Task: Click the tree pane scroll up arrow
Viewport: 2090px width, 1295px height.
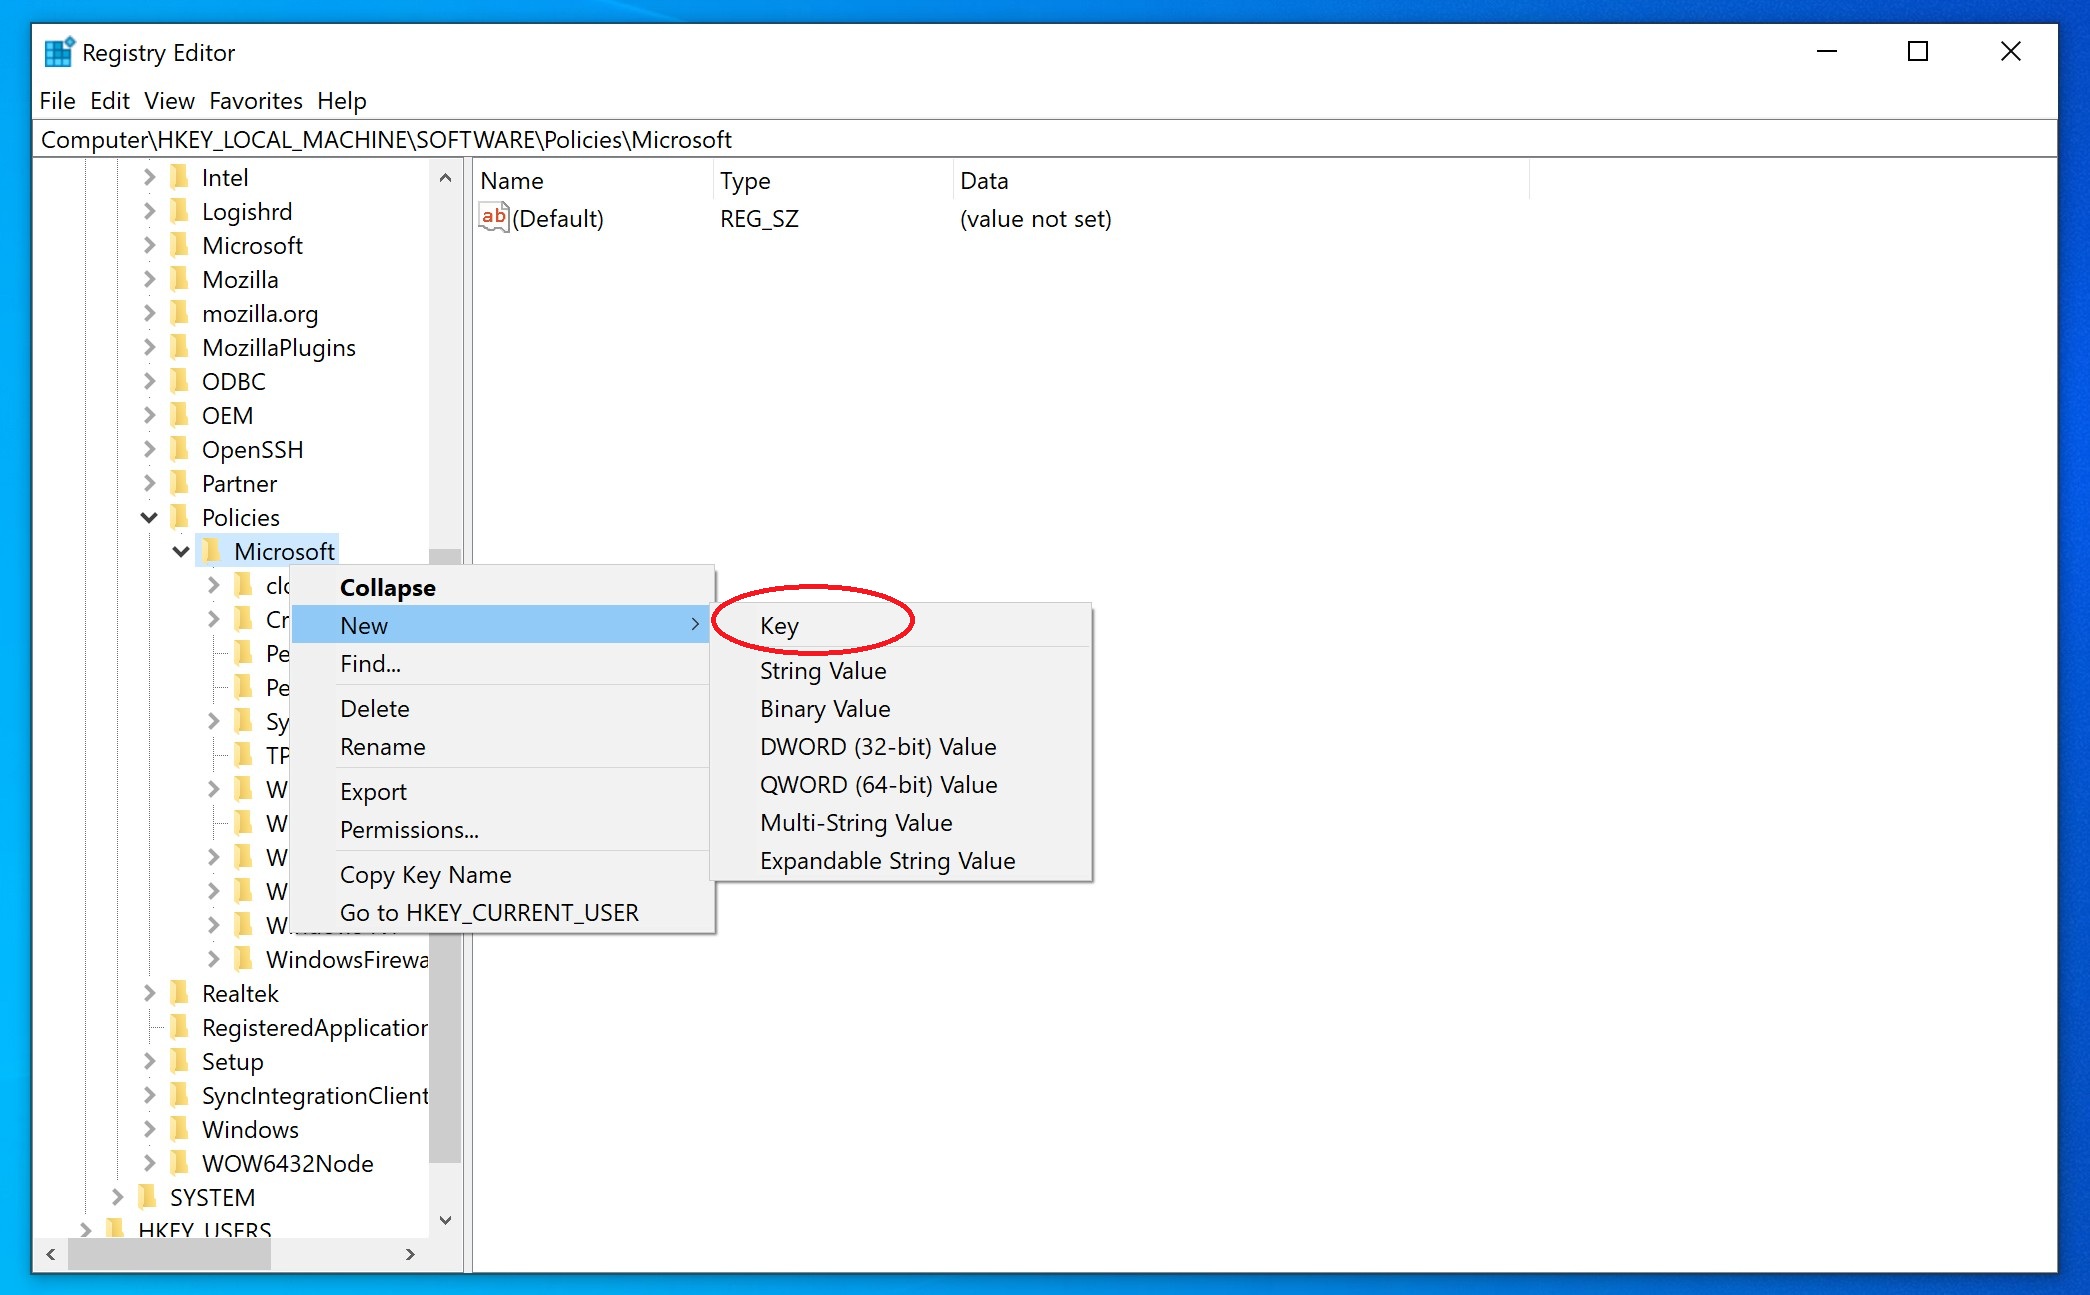Action: (445, 178)
